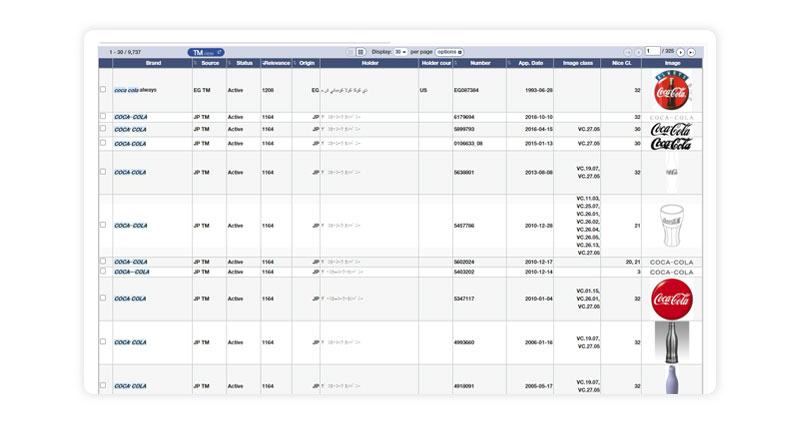800x423 pixels.
Task: Tick checkbox for row number 5899793
Action: click(103, 129)
